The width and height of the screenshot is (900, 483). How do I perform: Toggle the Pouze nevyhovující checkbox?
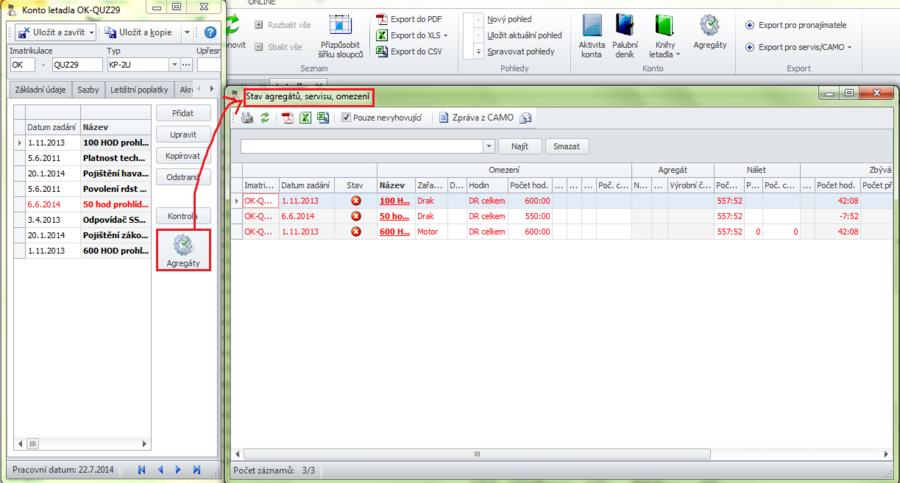pos(347,118)
